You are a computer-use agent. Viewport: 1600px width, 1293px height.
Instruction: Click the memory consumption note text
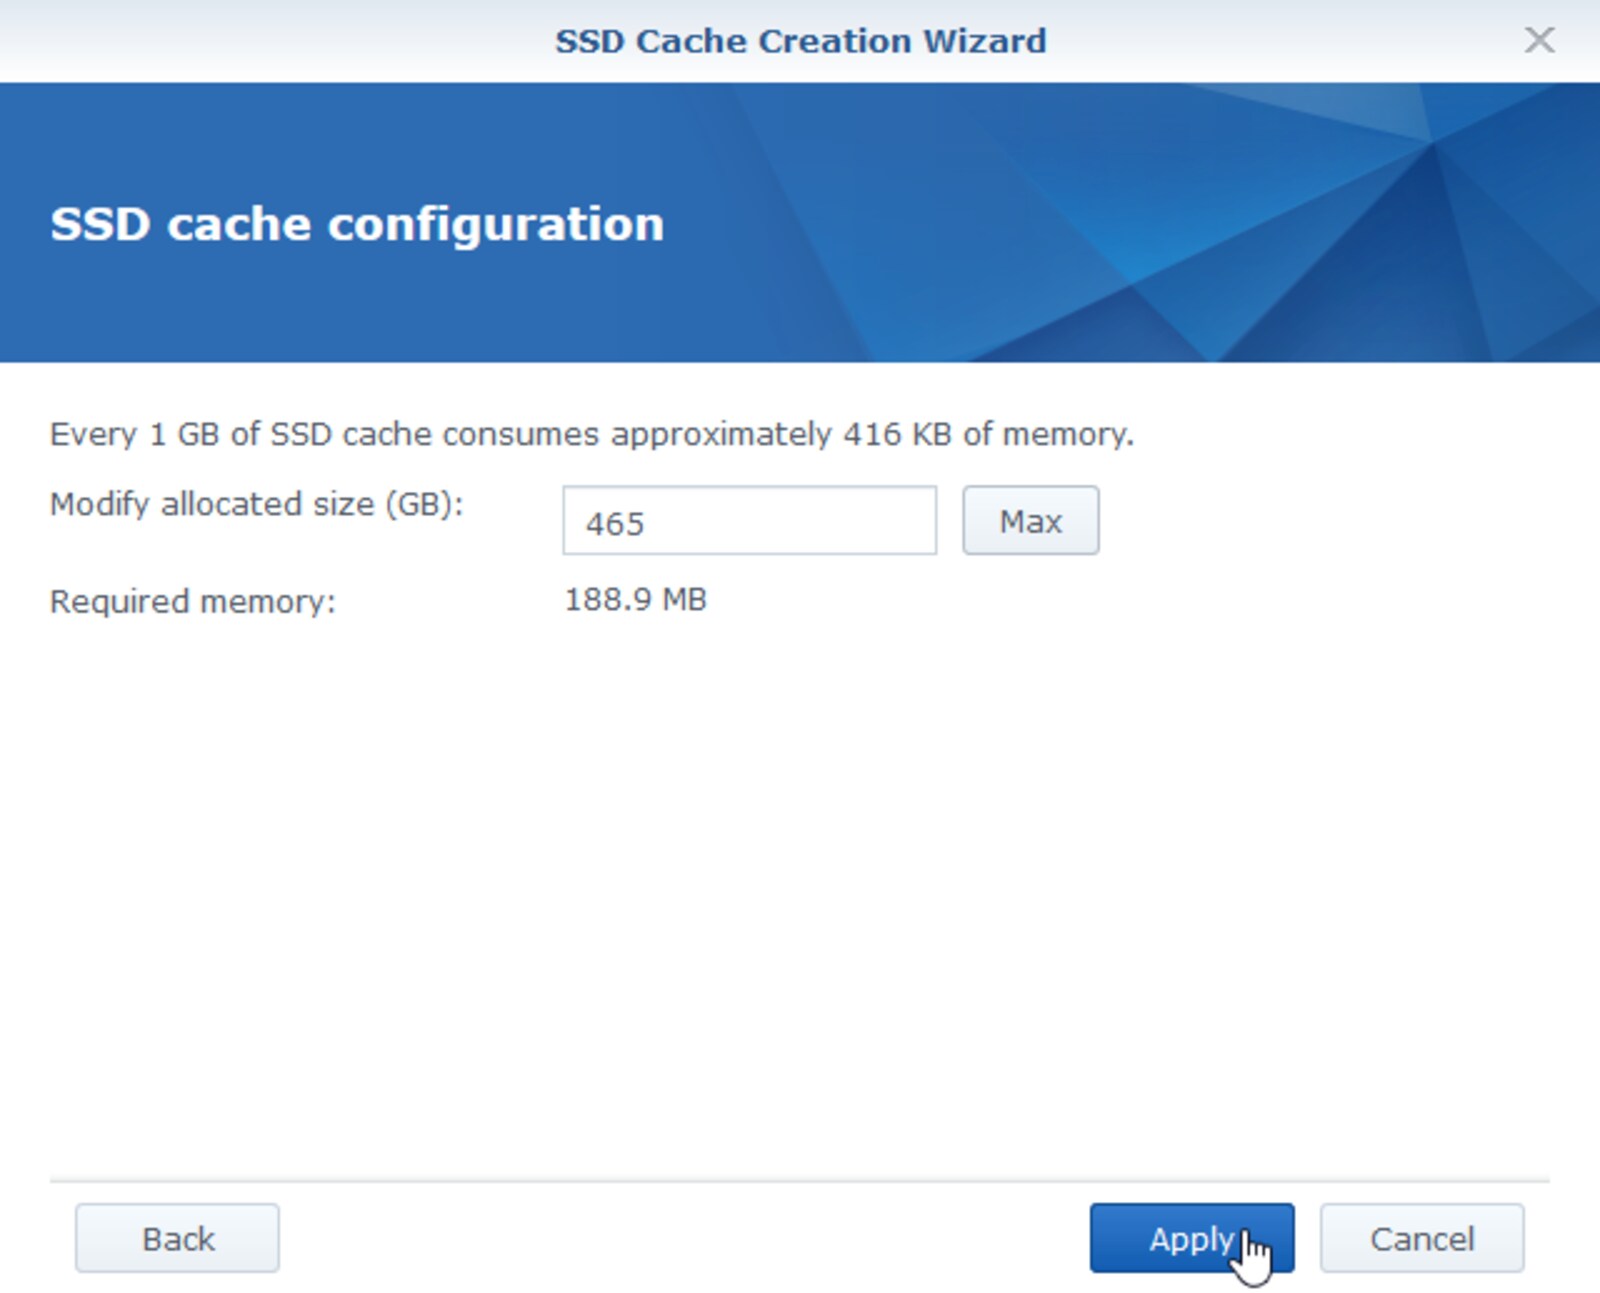592,434
